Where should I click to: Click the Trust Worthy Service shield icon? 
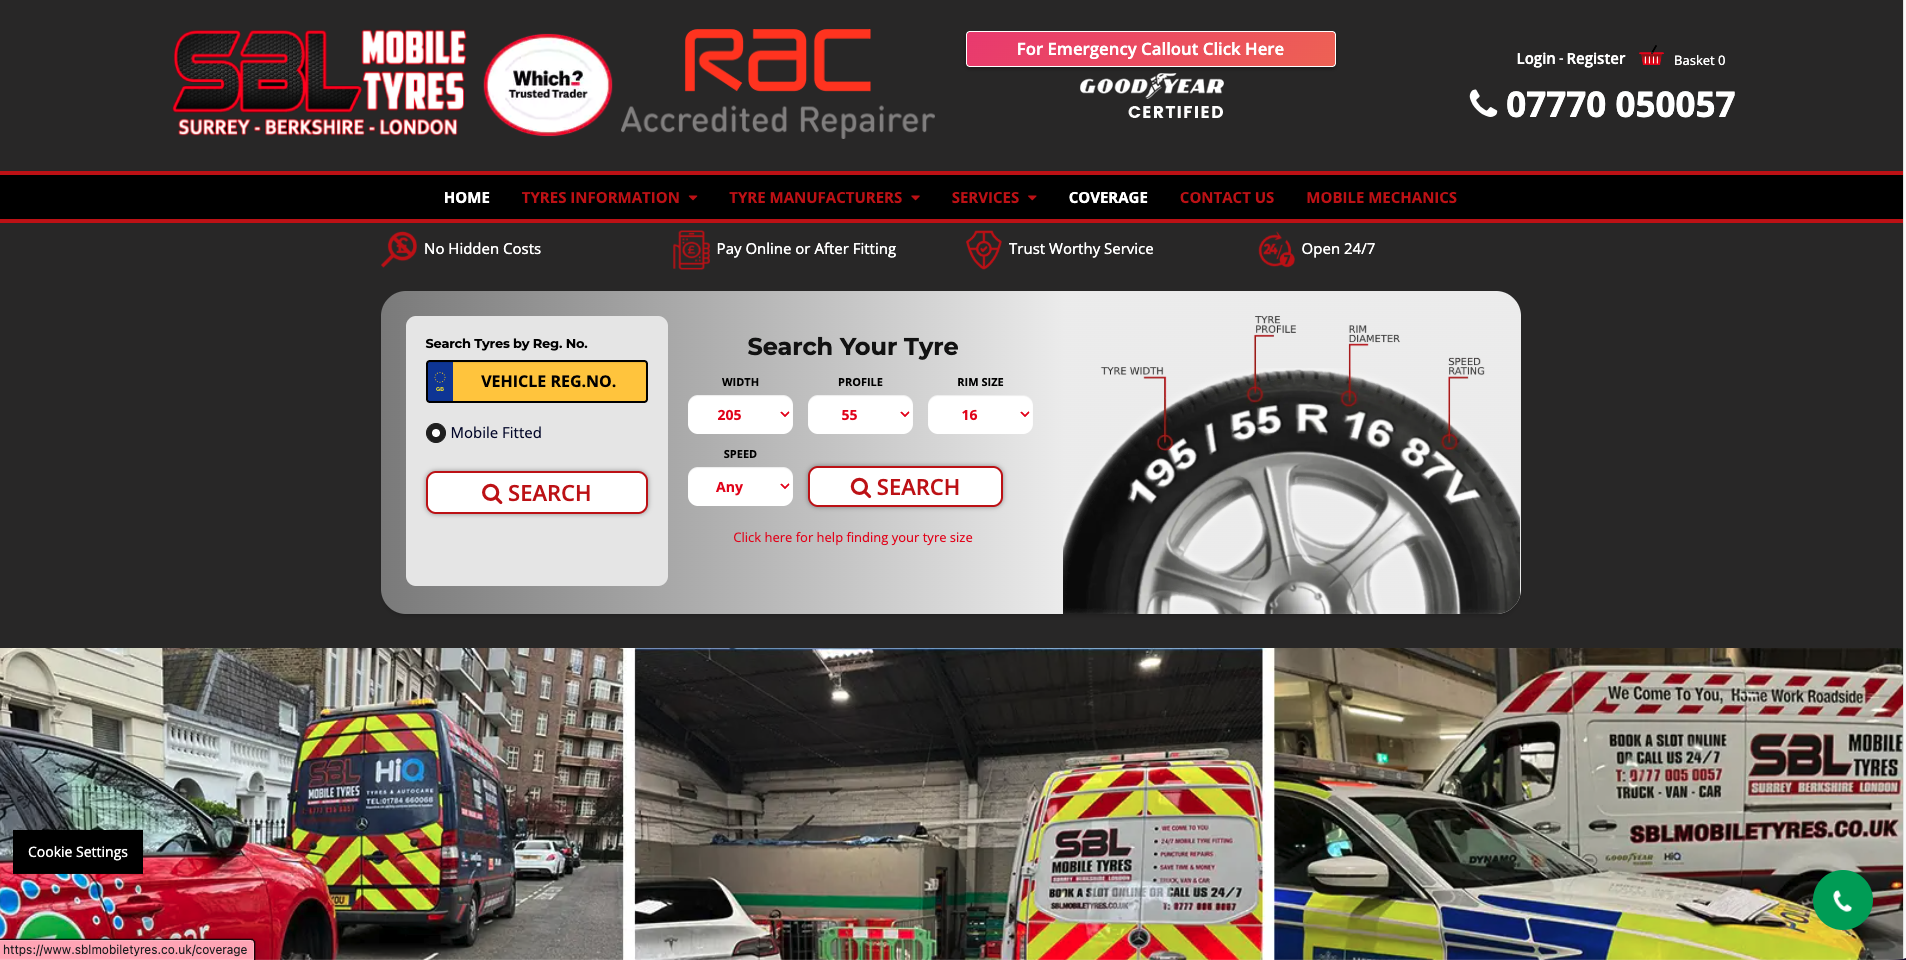(984, 249)
